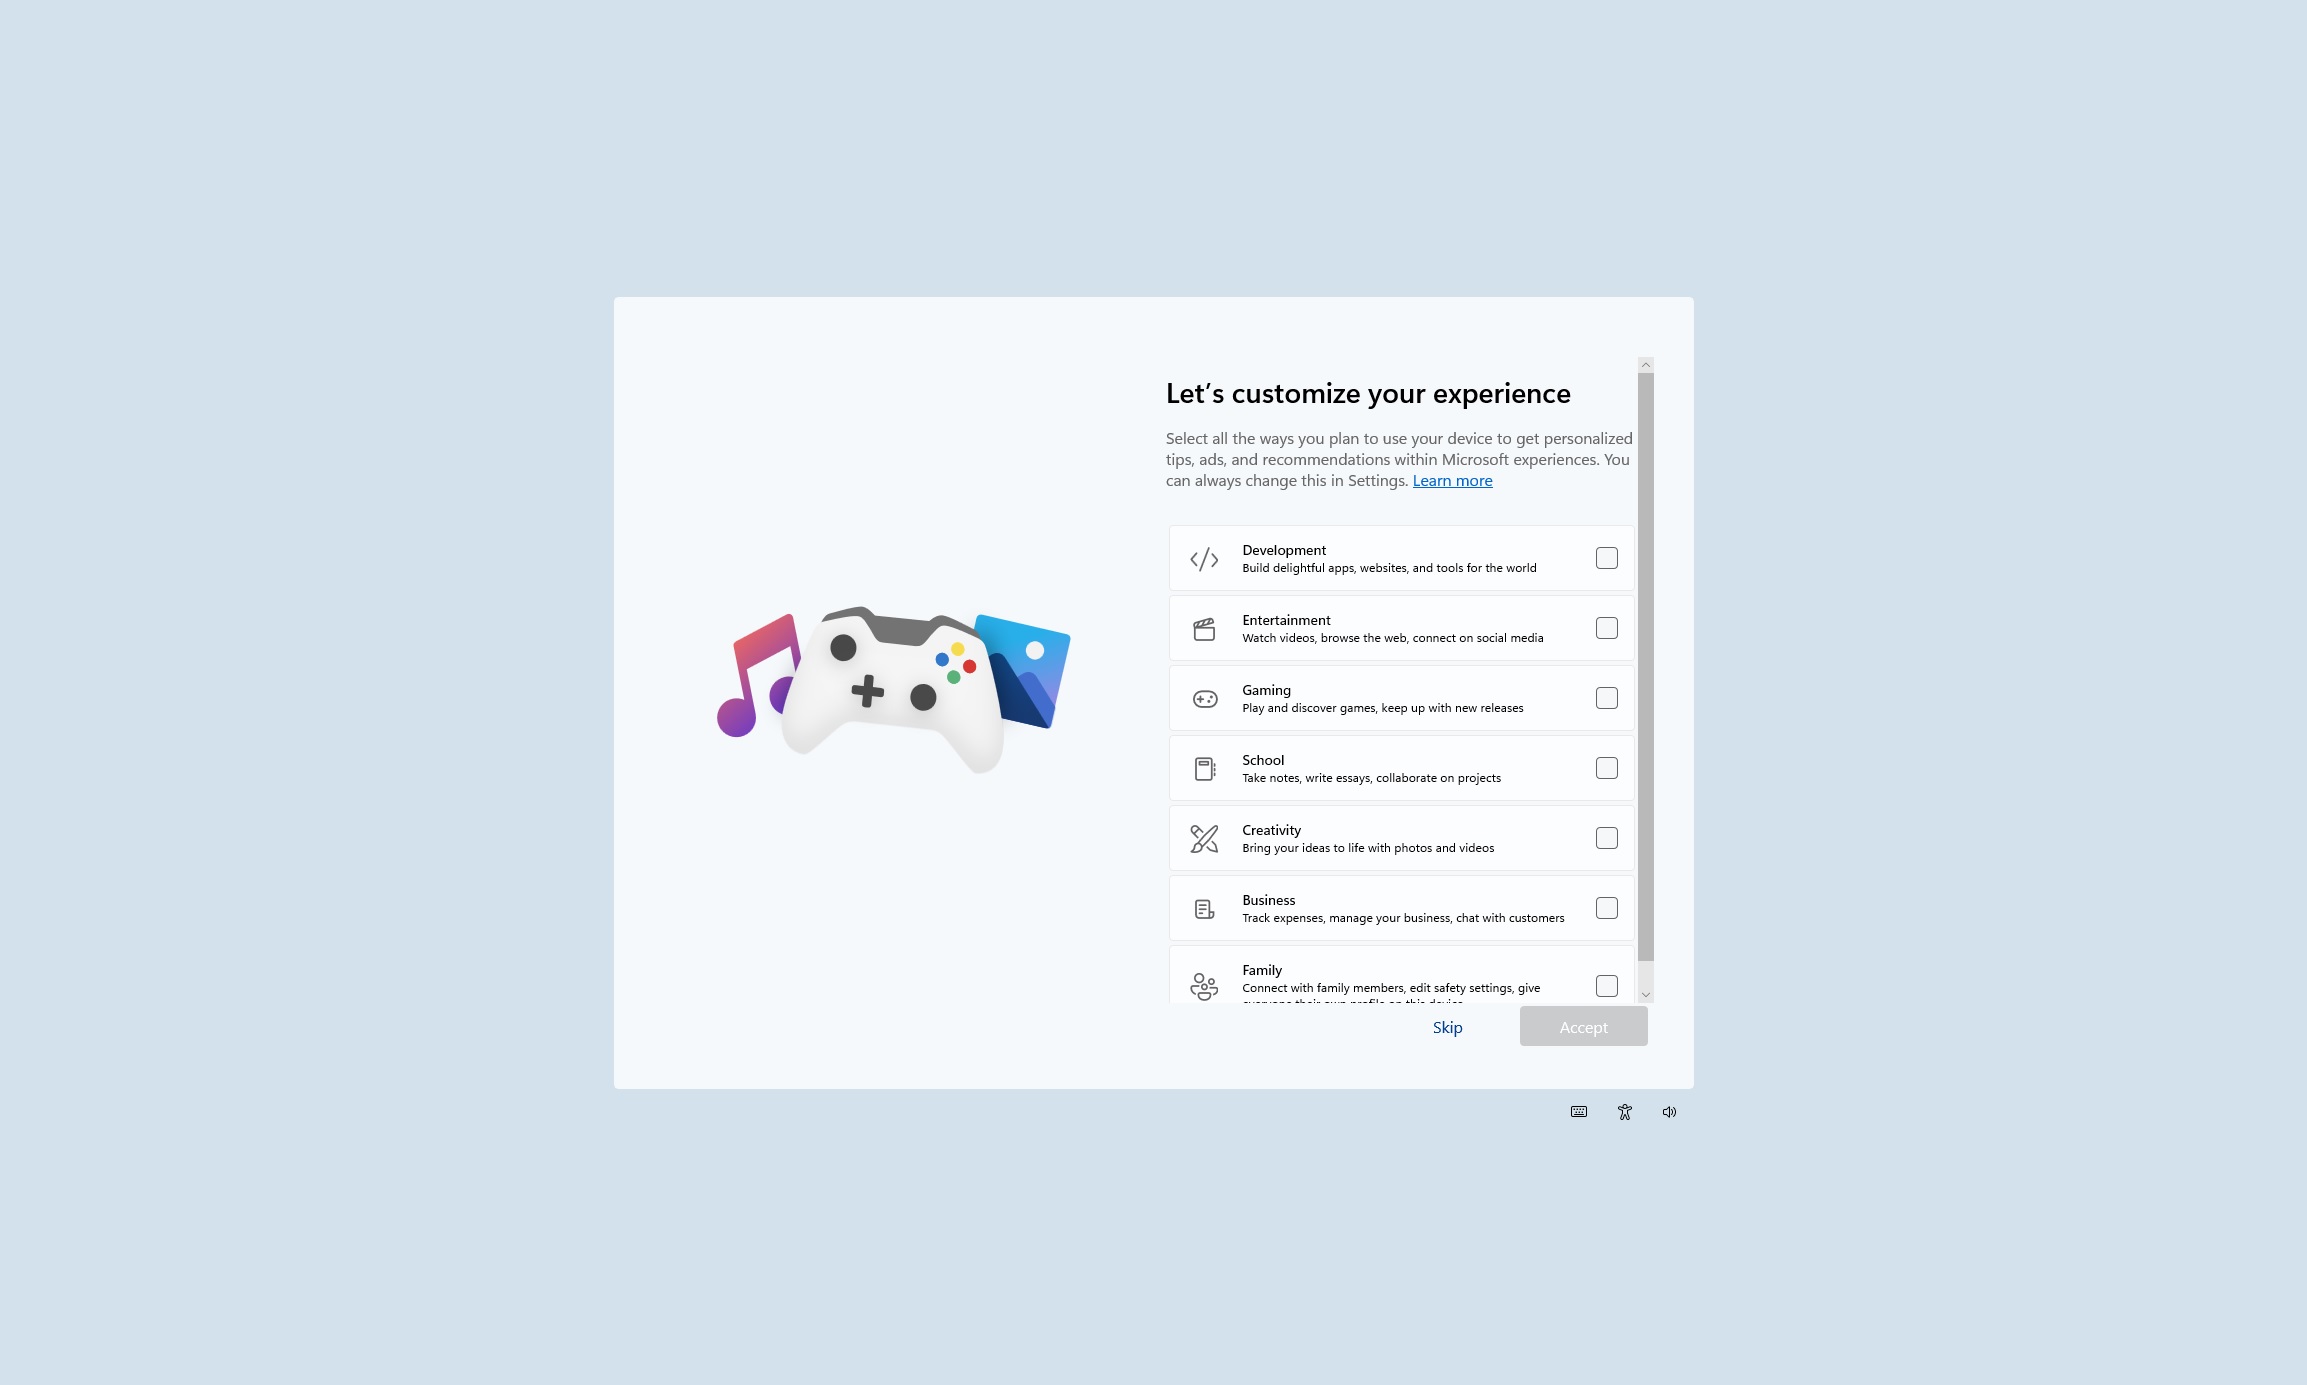
Task: Click the Entertainment category icon
Action: click(x=1205, y=628)
